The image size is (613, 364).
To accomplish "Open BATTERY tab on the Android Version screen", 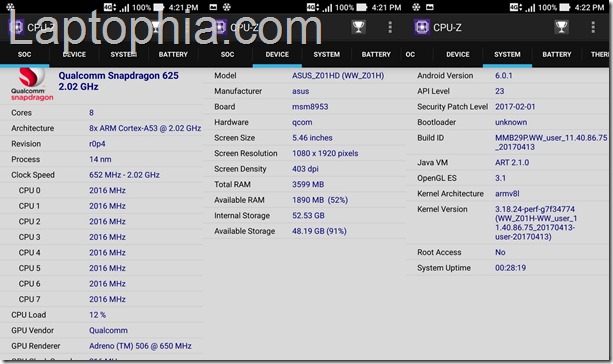I will click(557, 54).
